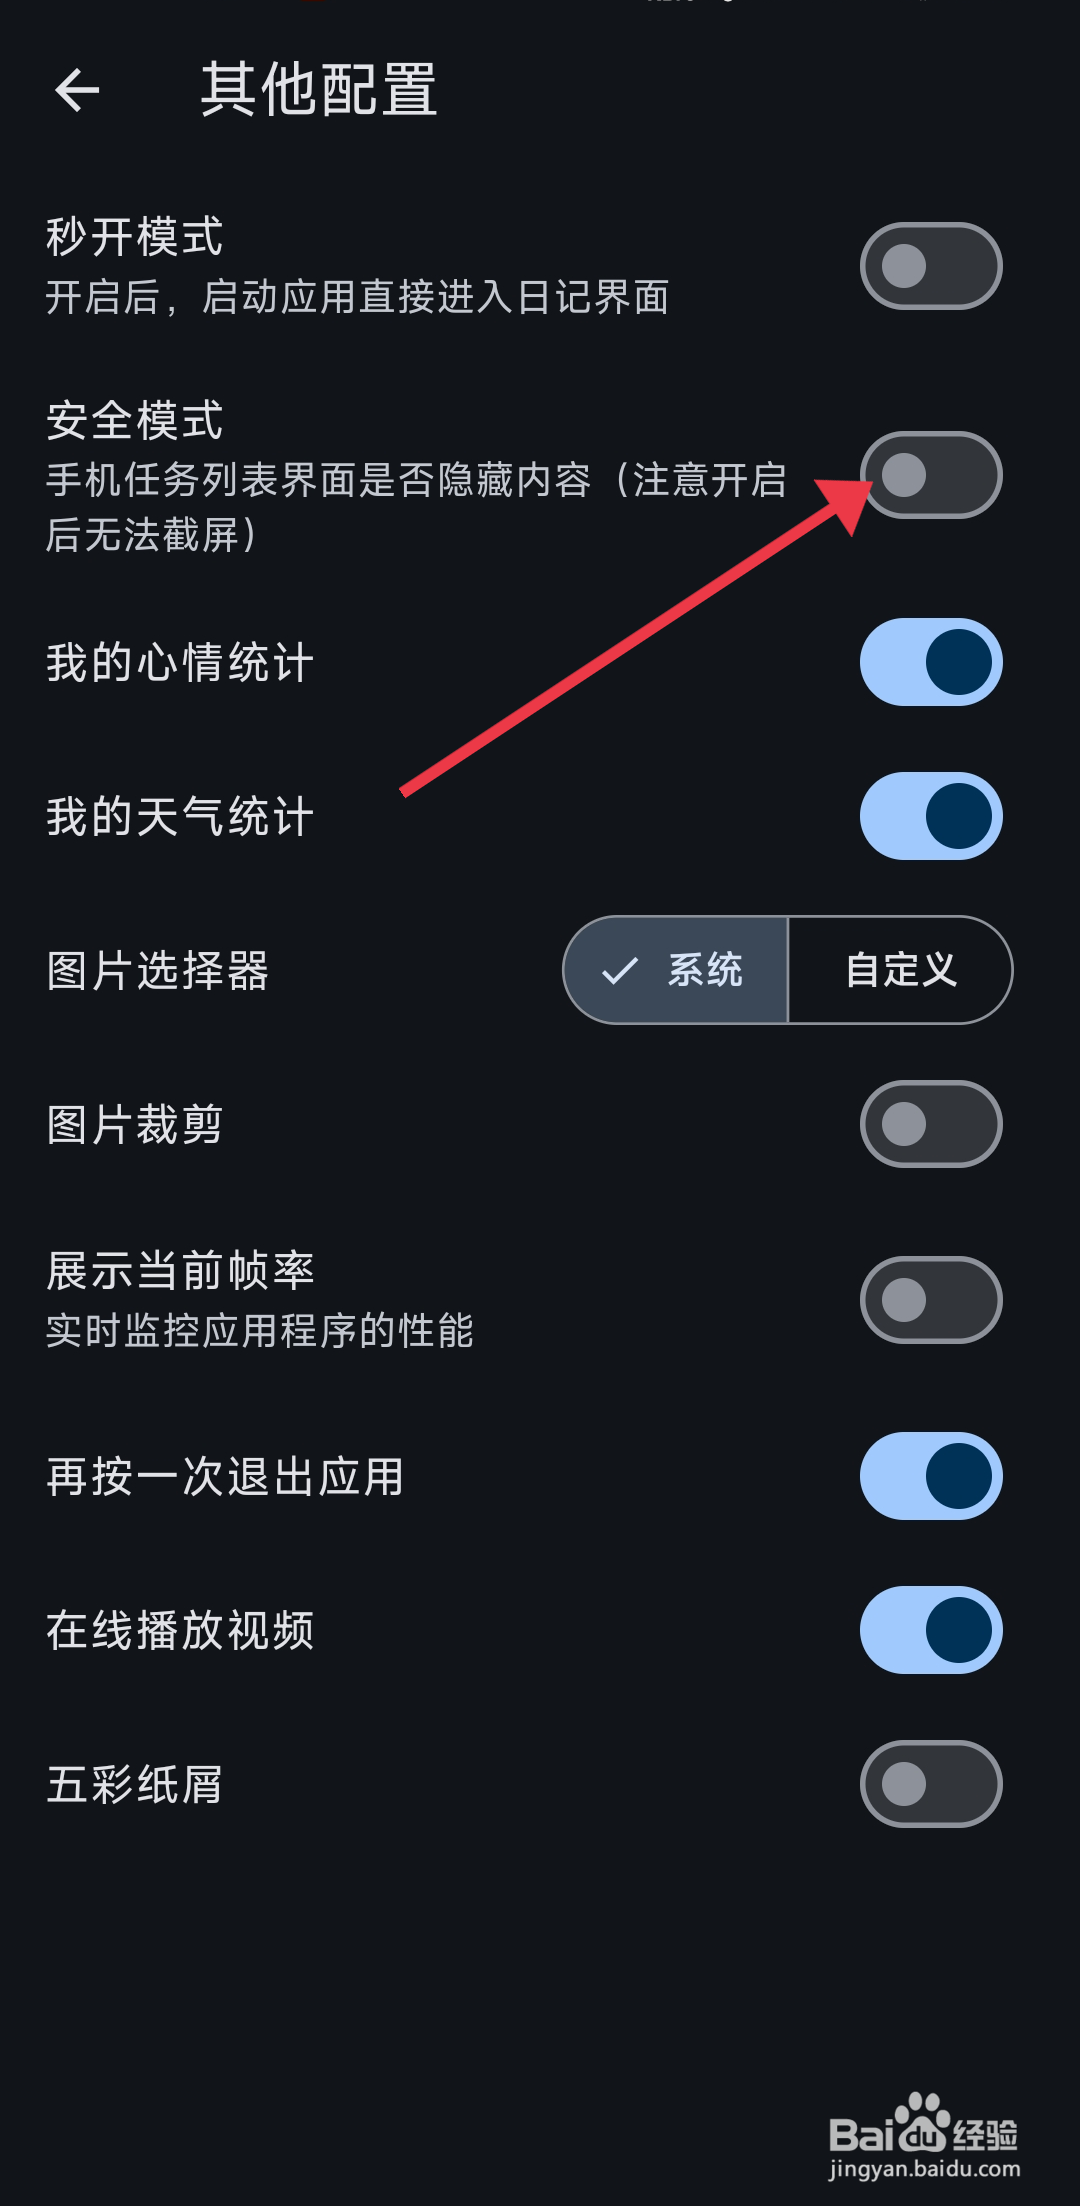Choose 自定义 image picker option

coord(900,970)
